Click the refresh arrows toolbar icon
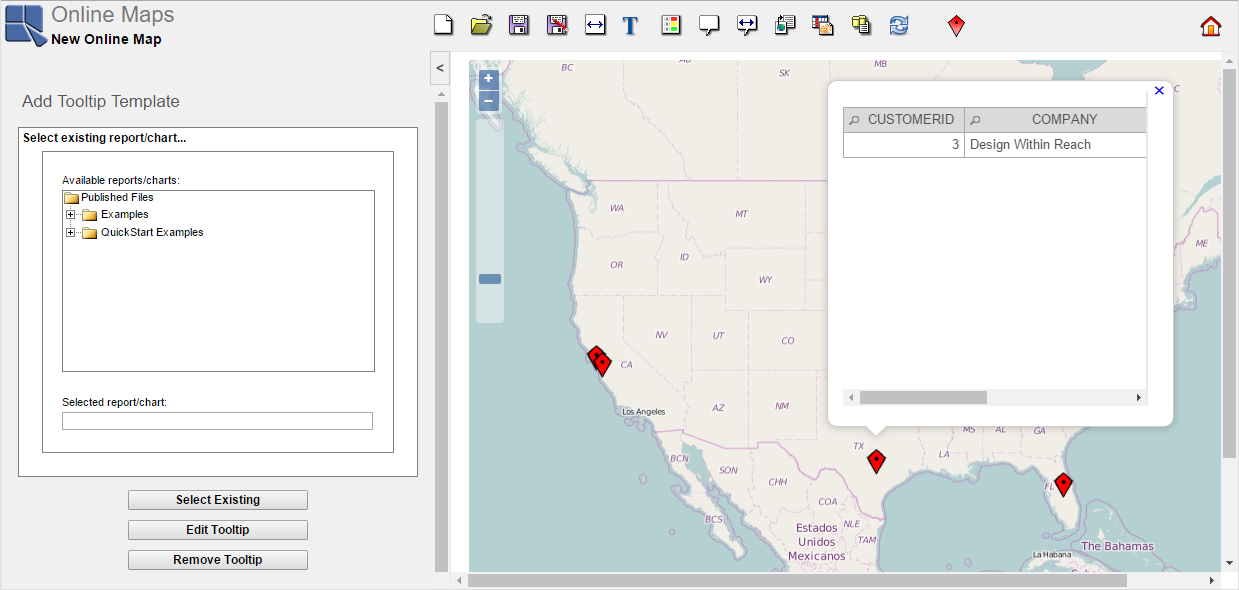The height and width of the screenshot is (590, 1239). 899,26
